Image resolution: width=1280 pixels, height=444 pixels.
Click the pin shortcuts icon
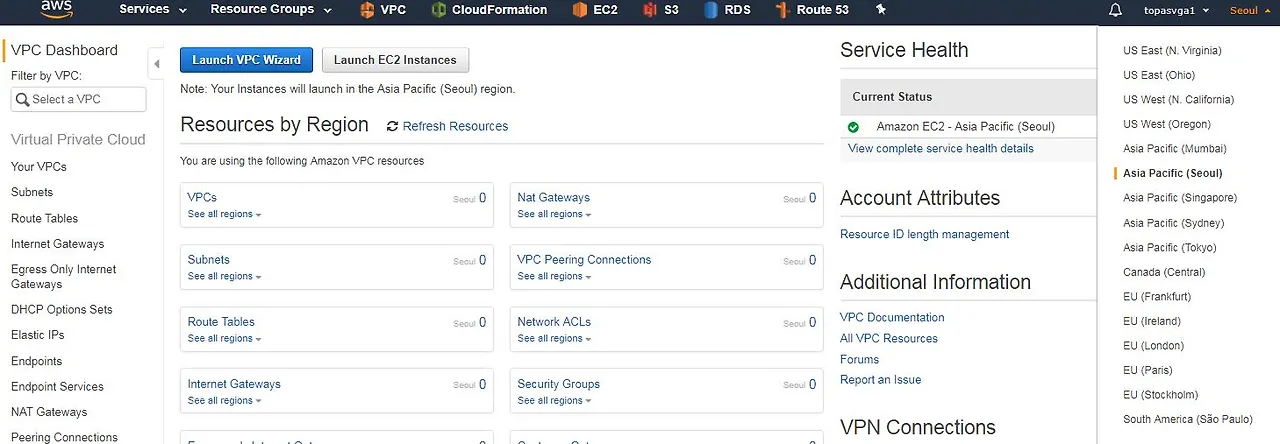click(x=881, y=10)
